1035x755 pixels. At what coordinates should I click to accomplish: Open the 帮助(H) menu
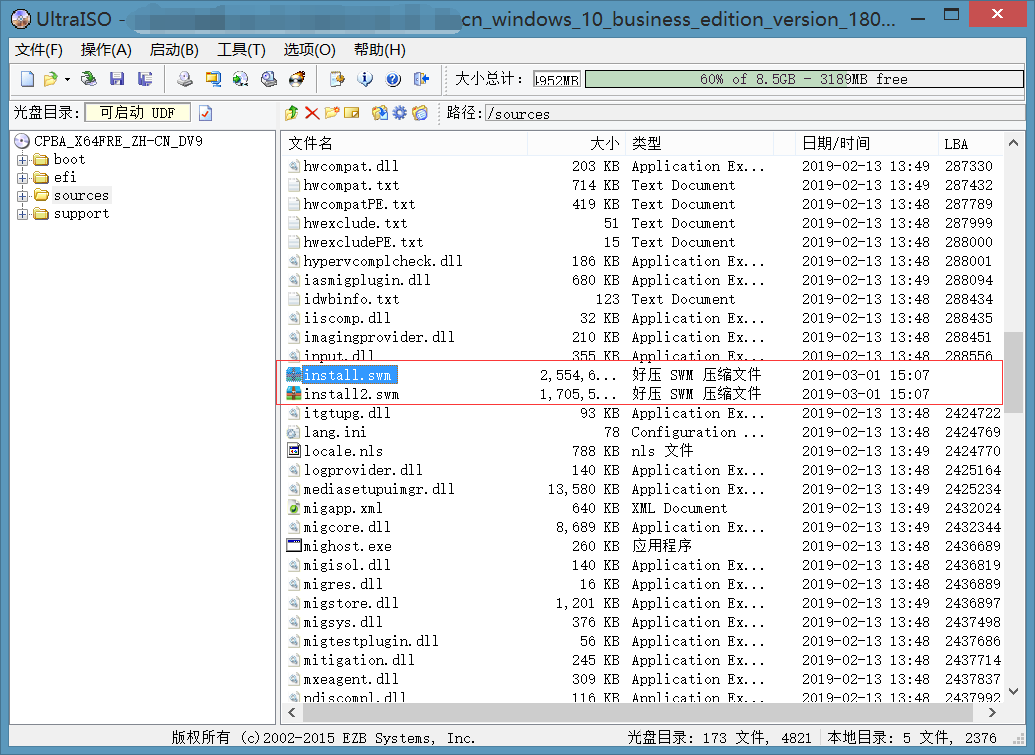pyautogui.click(x=380, y=49)
